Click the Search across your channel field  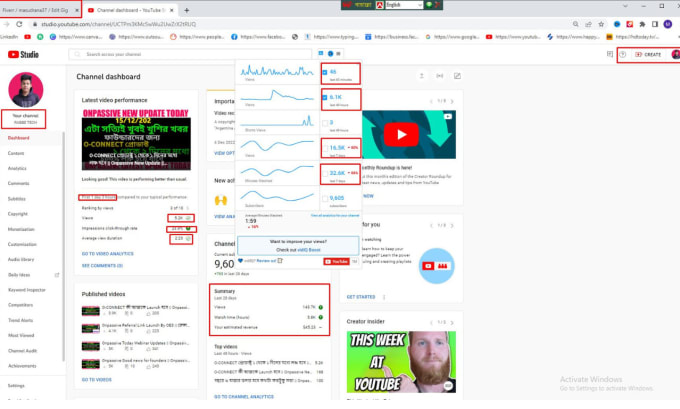(x=190, y=54)
